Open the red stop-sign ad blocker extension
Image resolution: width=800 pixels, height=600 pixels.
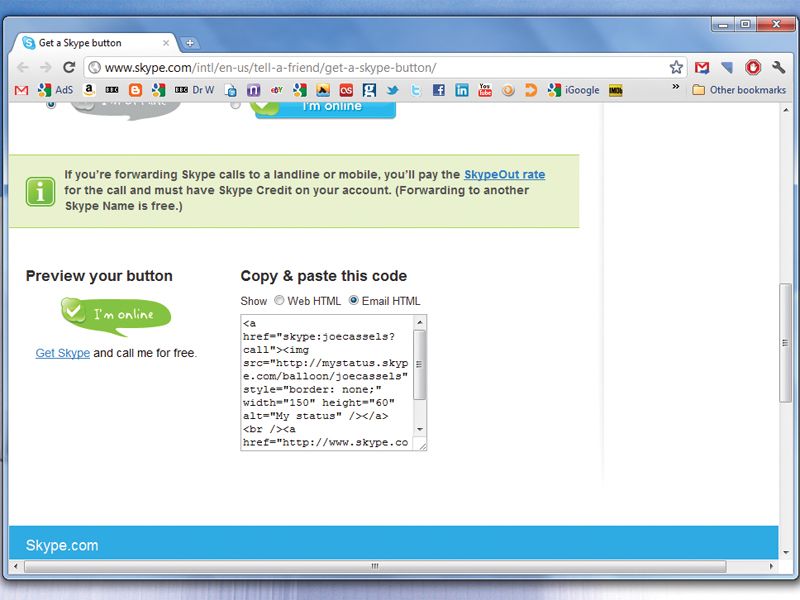coord(753,67)
